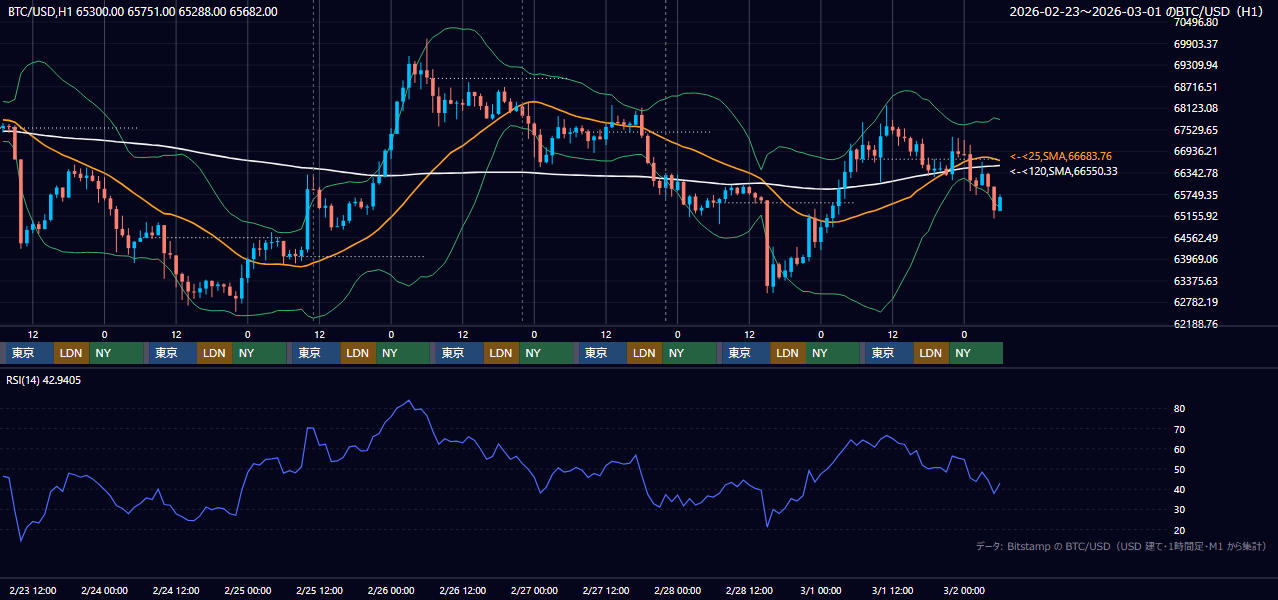The width and height of the screenshot is (1278, 600).
Task: Click the 2/26 12:00 date label
Action: (x=462, y=590)
